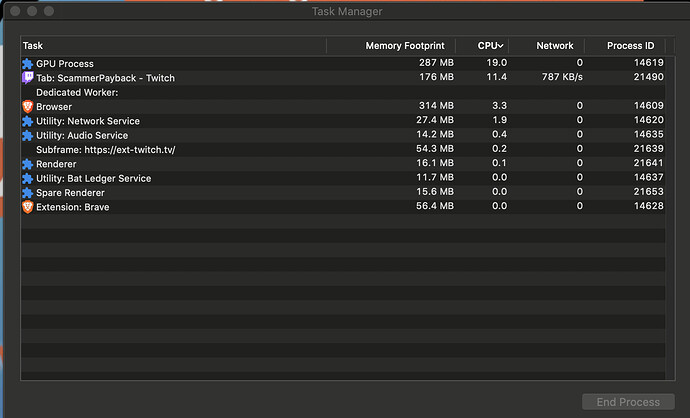Click process ID 14635
Viewport: 690px width, 418px height.
coord(648,134)
